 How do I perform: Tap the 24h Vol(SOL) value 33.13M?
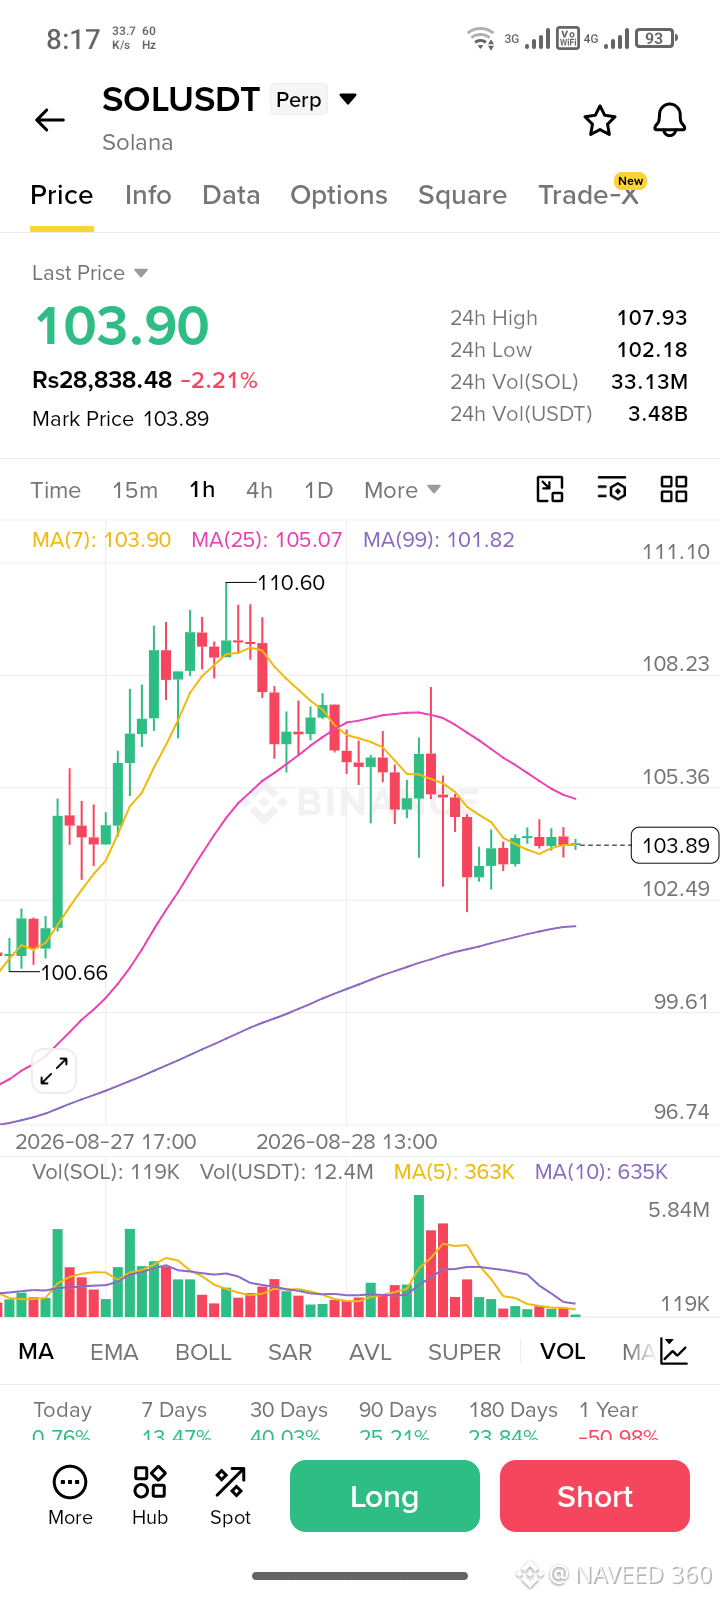tap(649, 382)
